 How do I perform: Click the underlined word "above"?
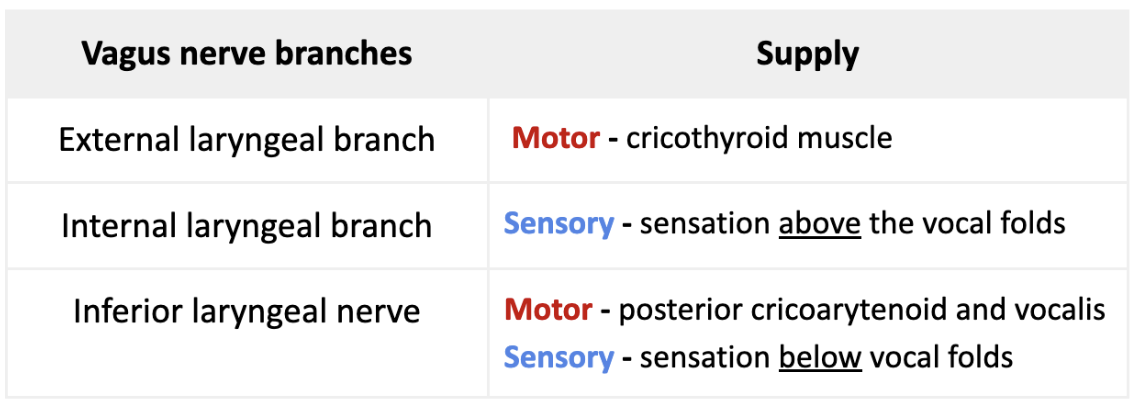pyautogui.click(x=820, y=223)
